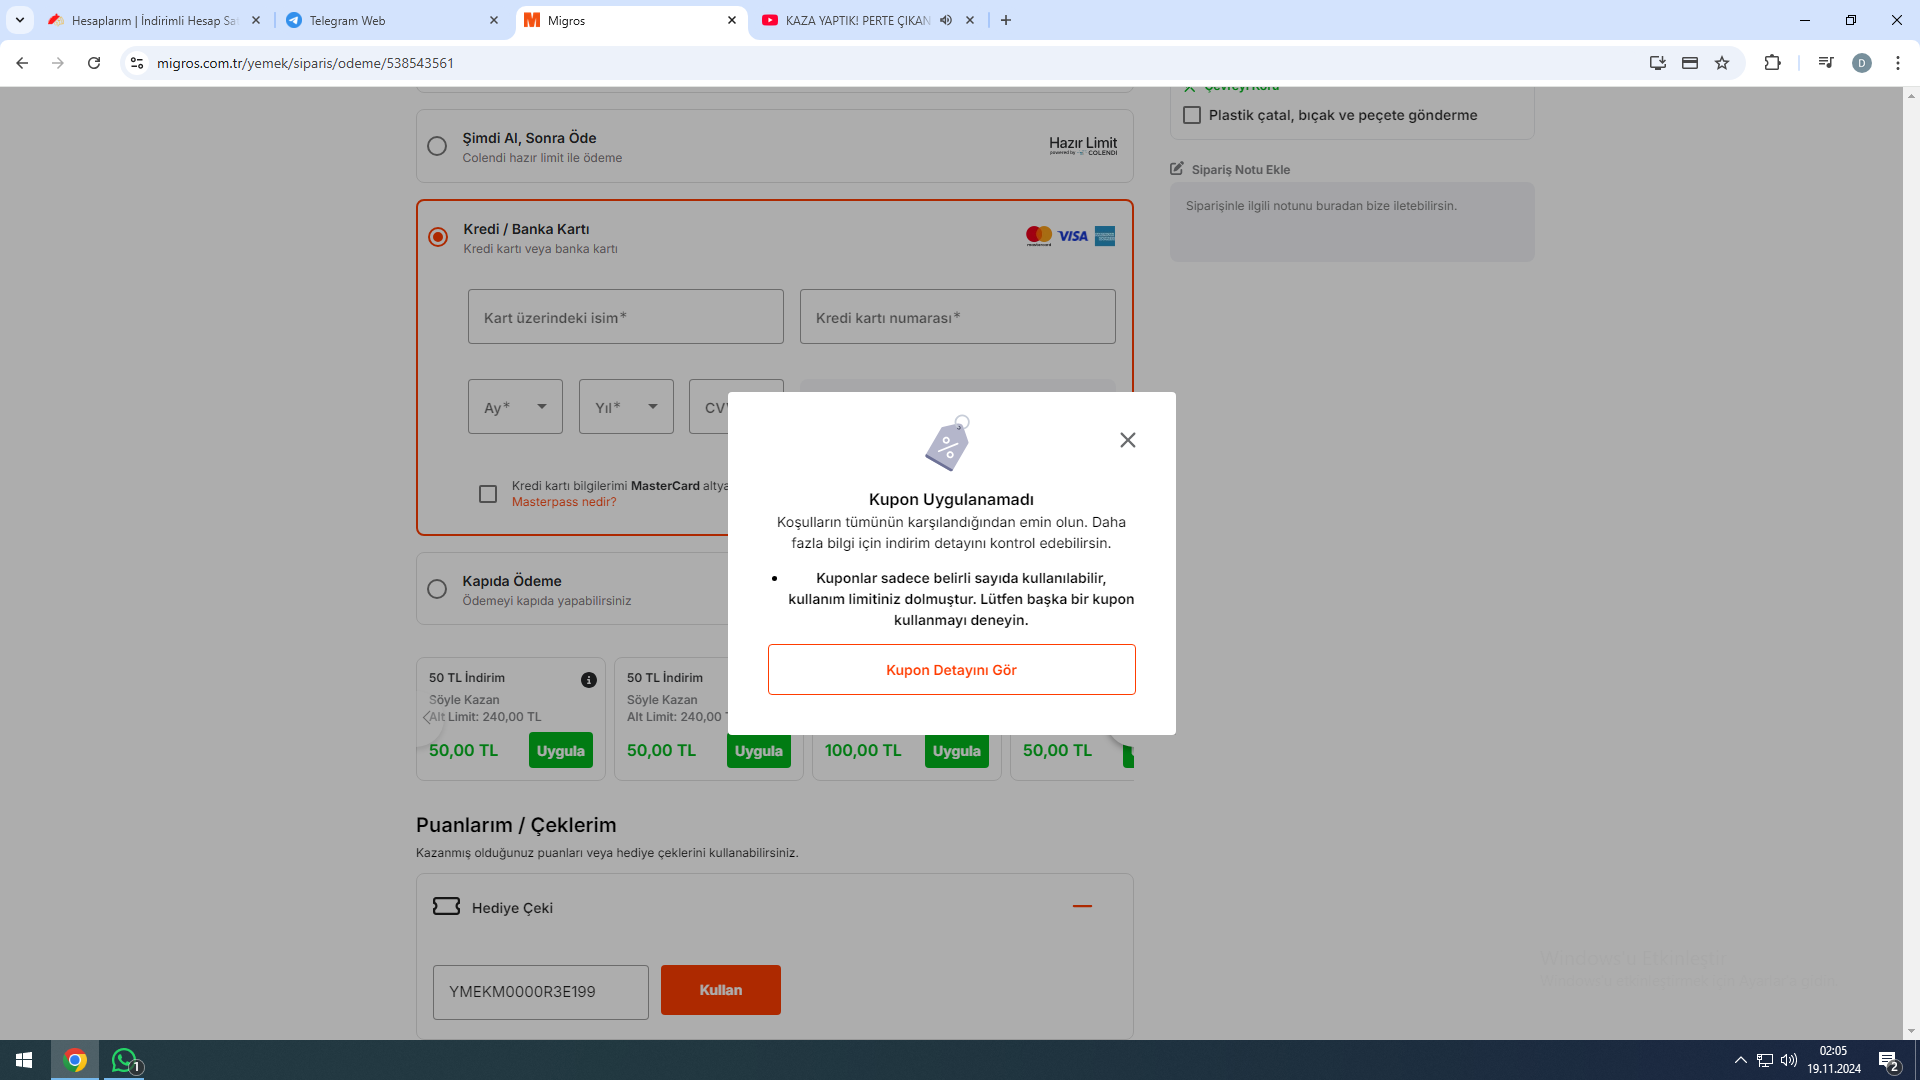Collapse the Hediye Çeki section
This screenshot has width=1920, height=1080.
1082,906
